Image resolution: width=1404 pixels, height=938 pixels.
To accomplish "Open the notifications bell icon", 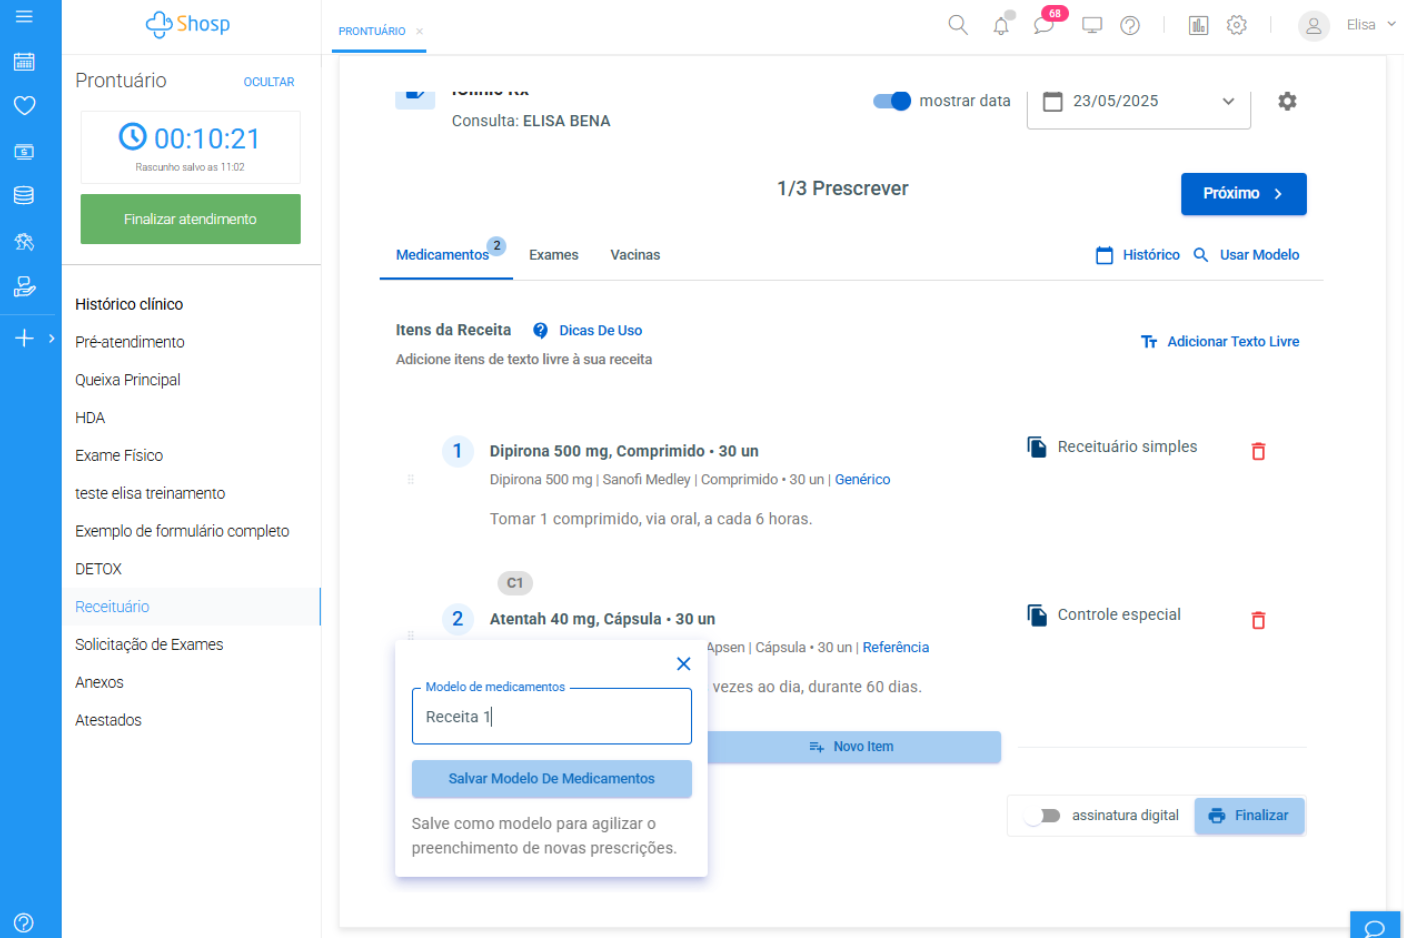I will 1001,26.
